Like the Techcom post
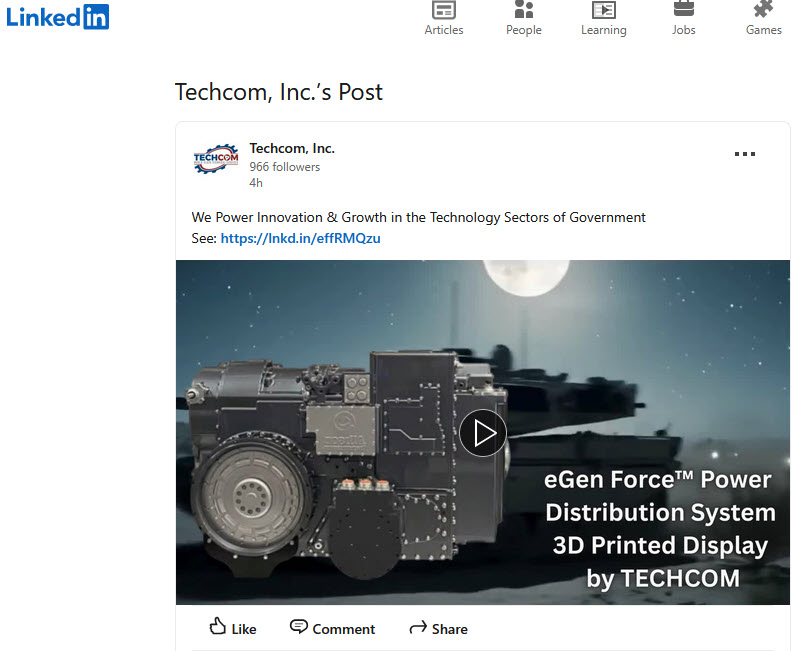810x651 pixels. [x=233, y=628]
